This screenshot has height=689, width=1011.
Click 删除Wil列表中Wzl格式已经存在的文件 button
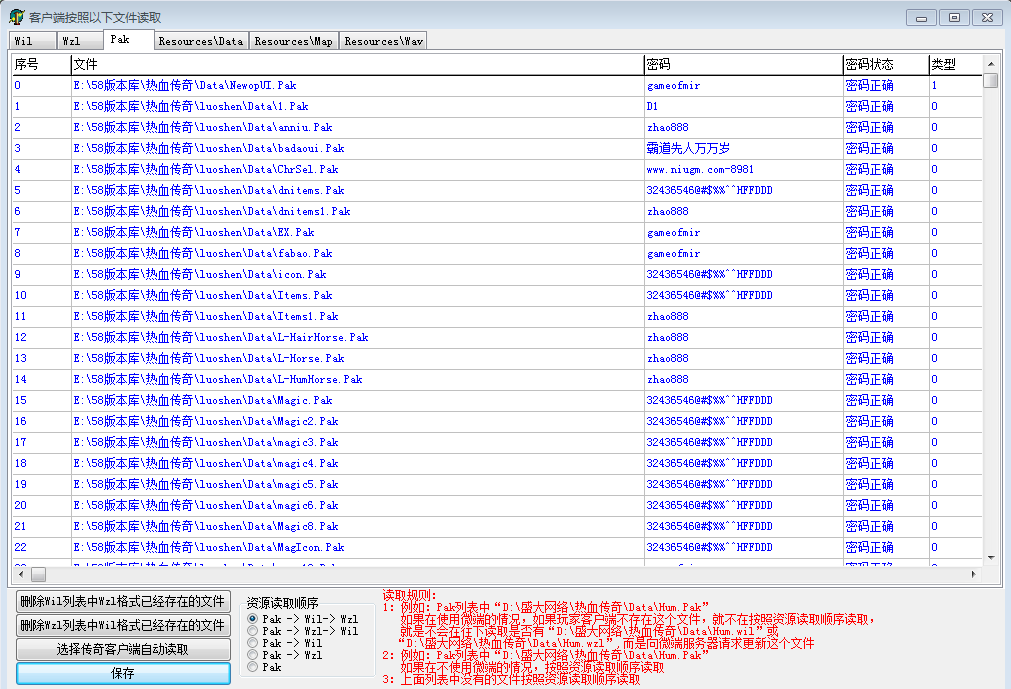[x=123, y=601]
